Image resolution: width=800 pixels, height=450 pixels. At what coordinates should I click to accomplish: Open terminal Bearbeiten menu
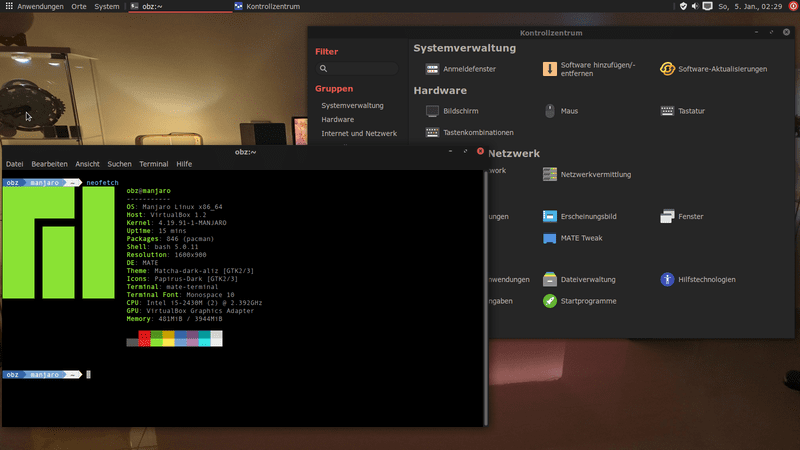click(x=49, y=164)
